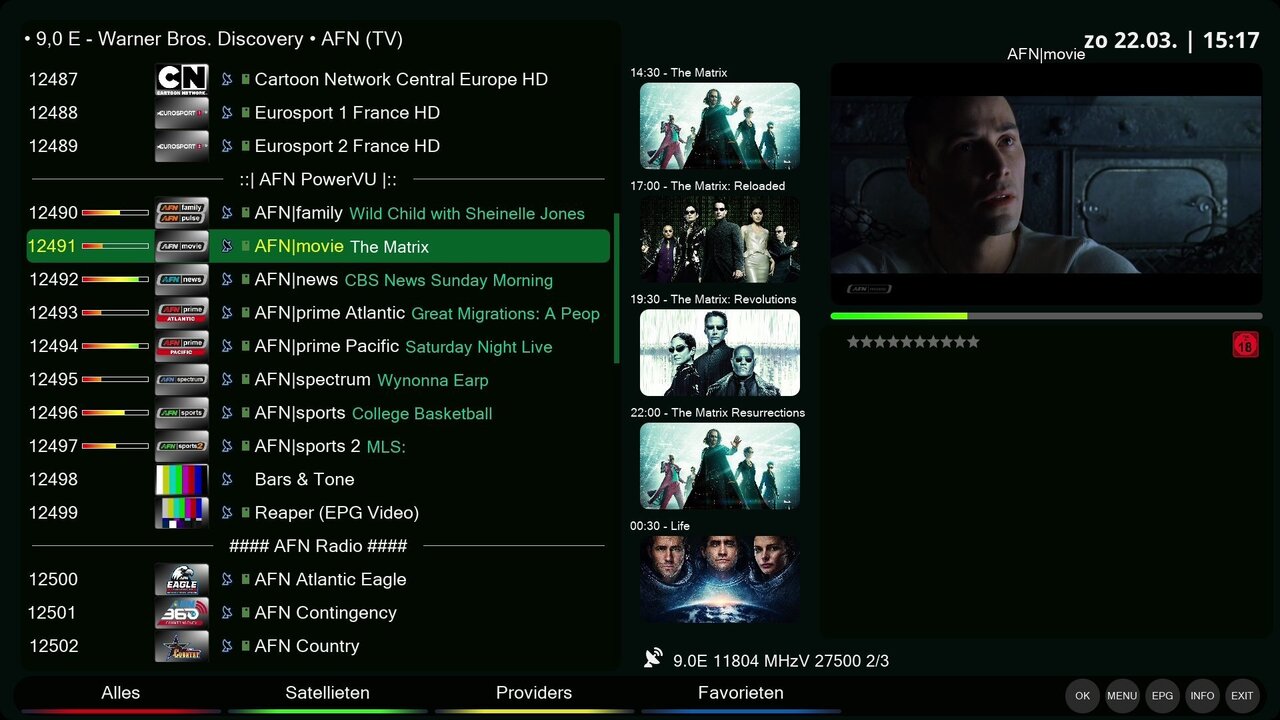The image size is (1280, 720).
Task: Open the Alles tab
Action: tap(121, 694)
